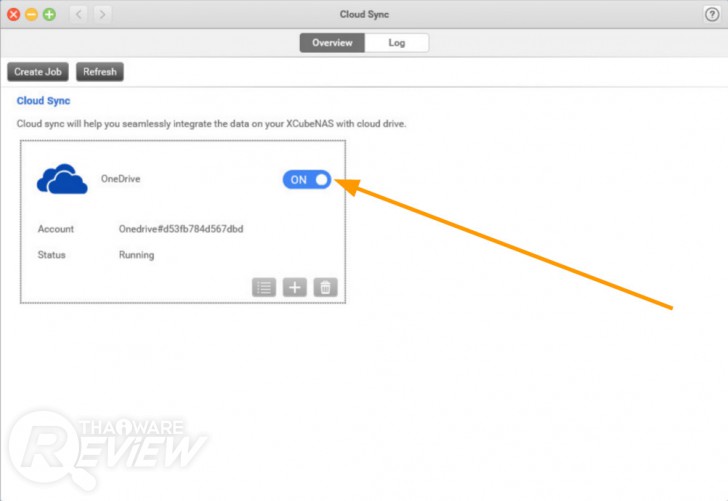Minimize the window with yellow button
The height and width of the screenshot is (501, 728).
coord(31,14)
